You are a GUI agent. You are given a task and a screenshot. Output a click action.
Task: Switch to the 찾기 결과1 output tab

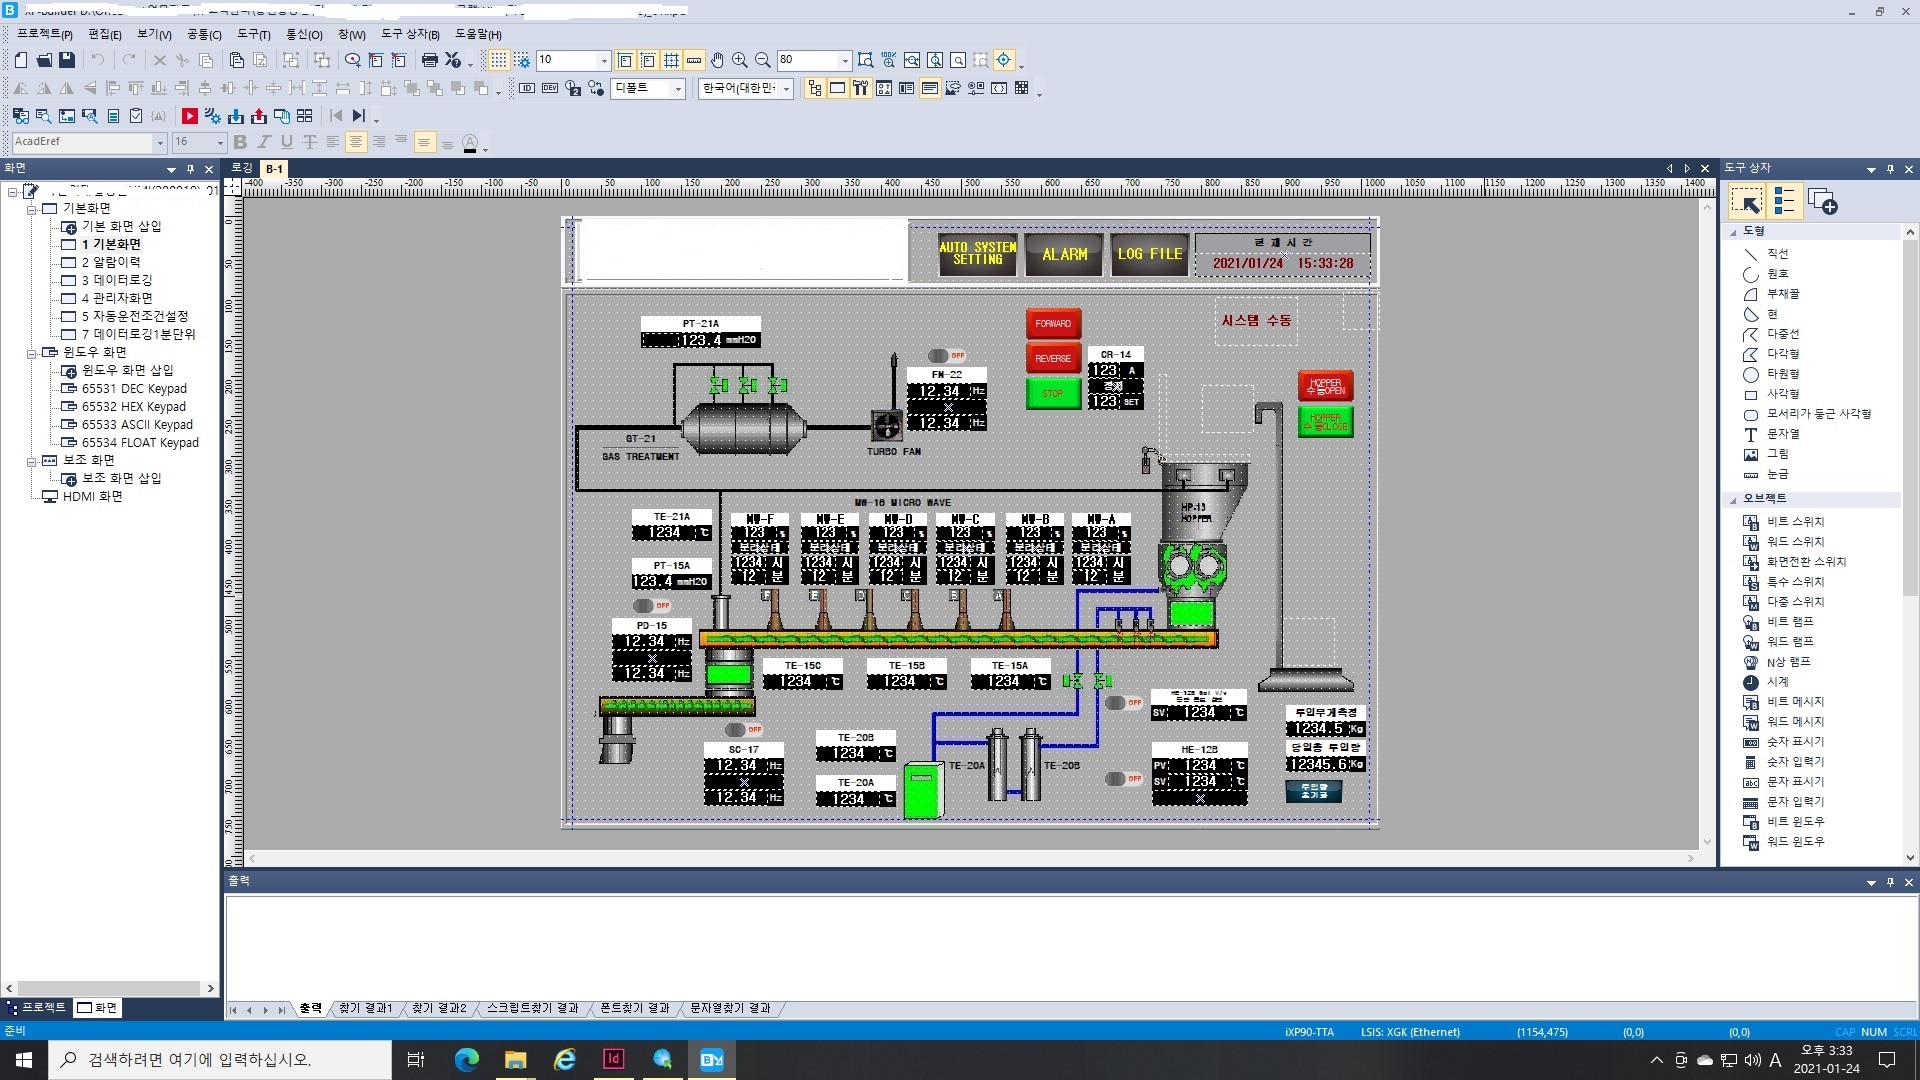tap(365, 1008)
